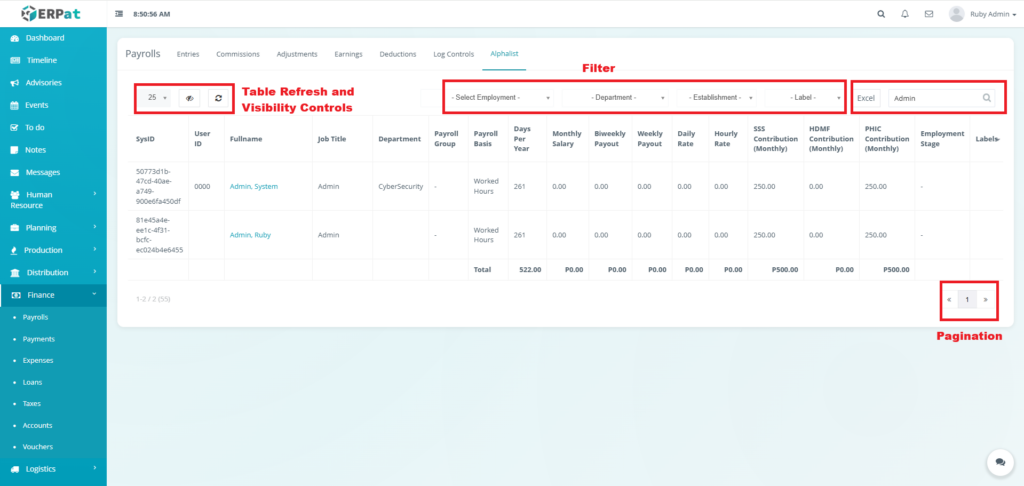Open Dashboard from the sidebar
1024x486 pixels.
44,38
